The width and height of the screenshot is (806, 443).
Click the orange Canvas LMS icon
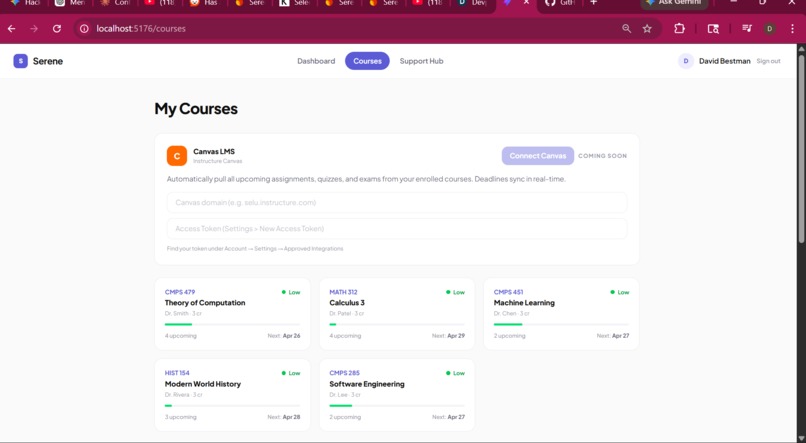click(x=177, y=156)
